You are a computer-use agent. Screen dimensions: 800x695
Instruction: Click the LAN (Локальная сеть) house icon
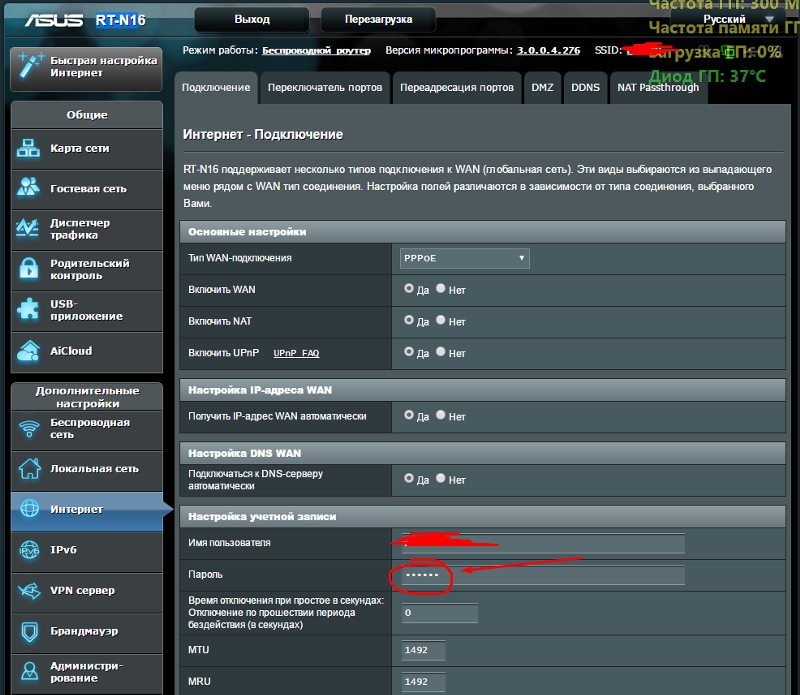click(x=30, y=468)
